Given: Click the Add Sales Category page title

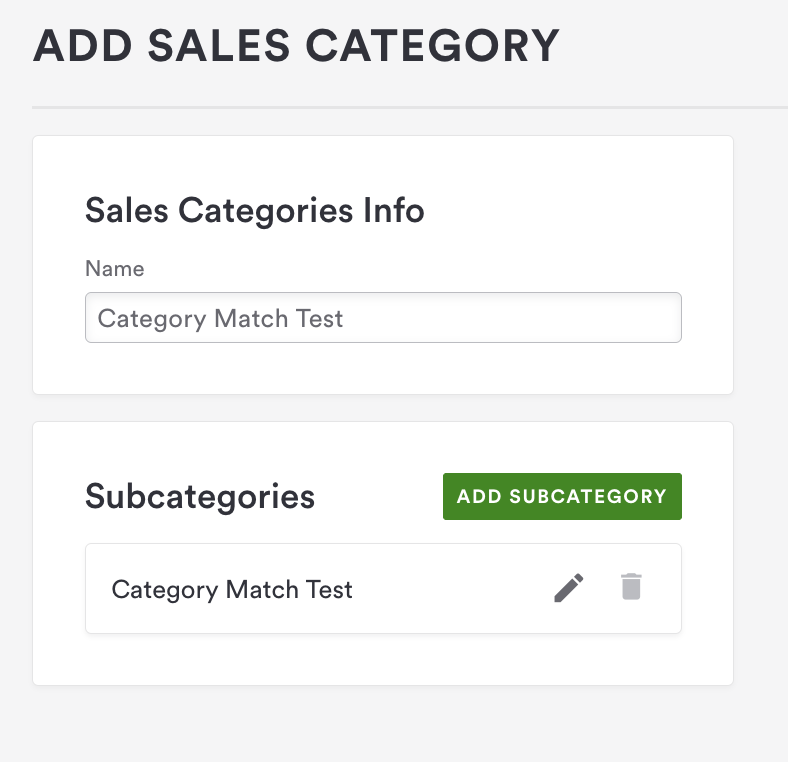Looking at the screenshot, I should 296,47.
